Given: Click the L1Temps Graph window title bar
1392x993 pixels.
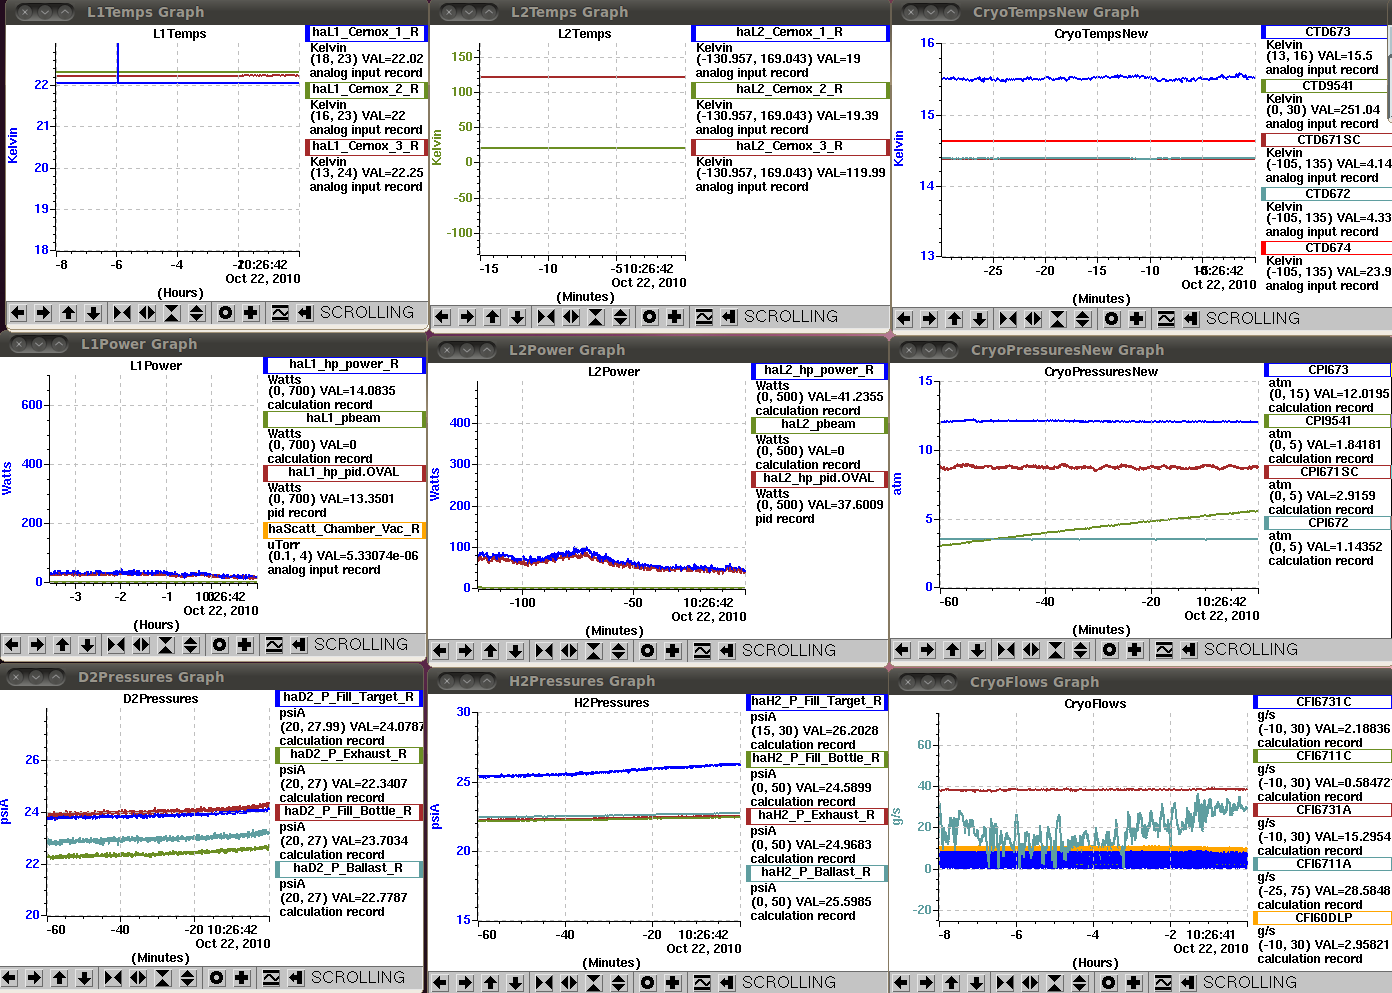Looking at the screenshot, I should [x=216, y=12].
